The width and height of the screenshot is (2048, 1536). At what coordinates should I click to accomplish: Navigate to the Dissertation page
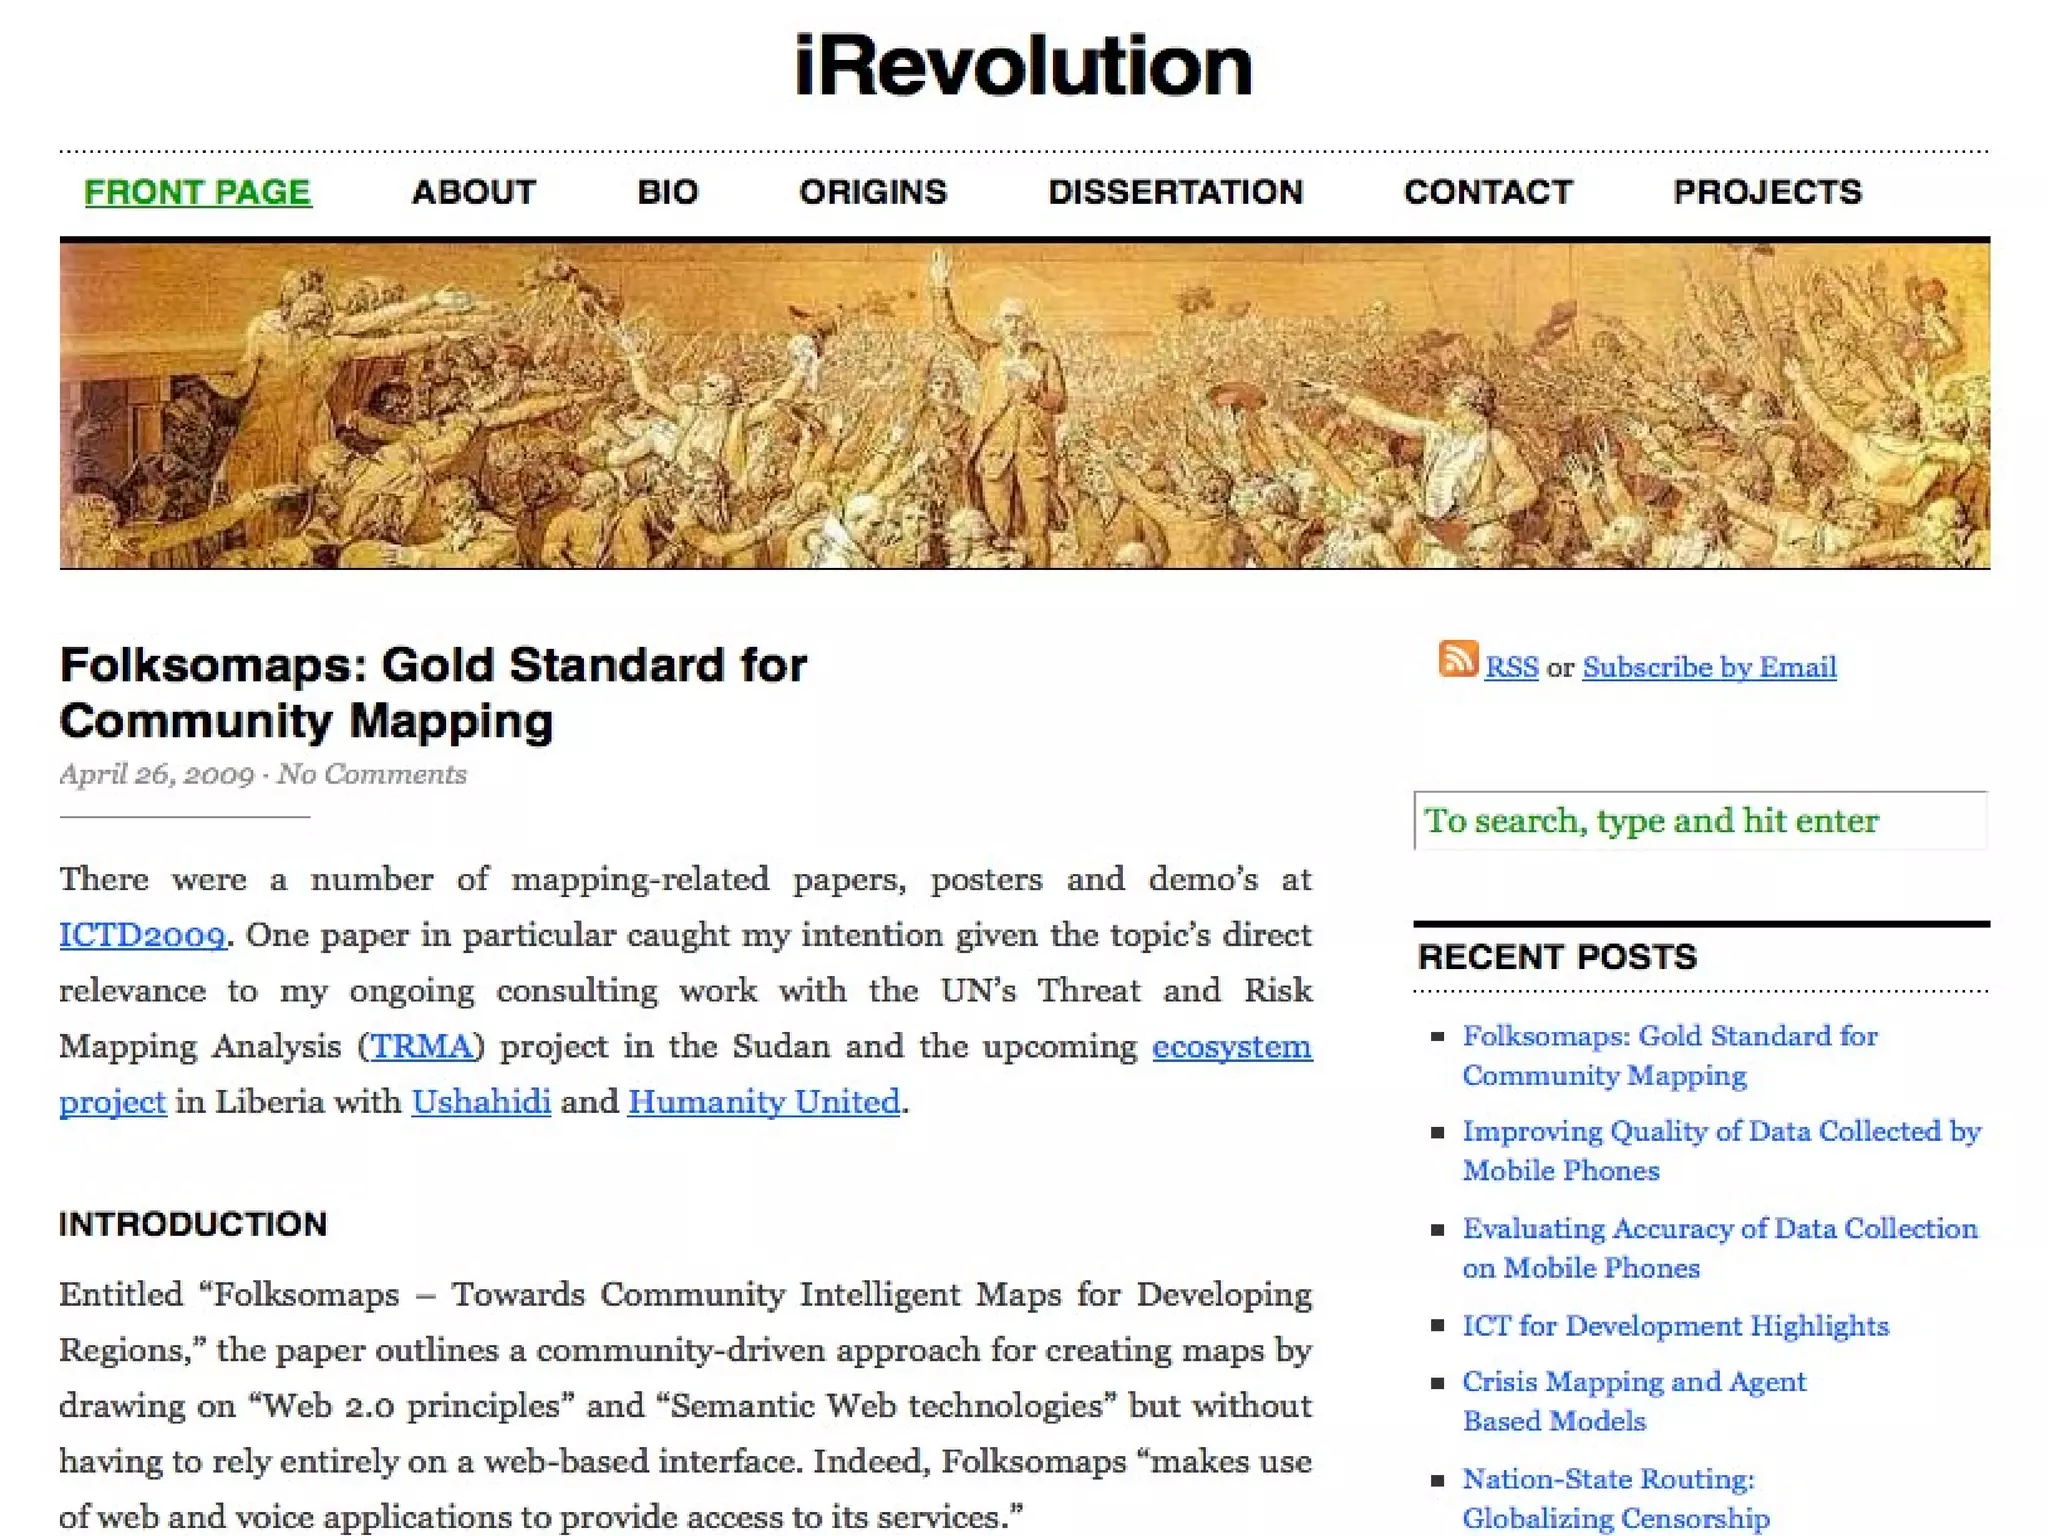point(1175,192)
